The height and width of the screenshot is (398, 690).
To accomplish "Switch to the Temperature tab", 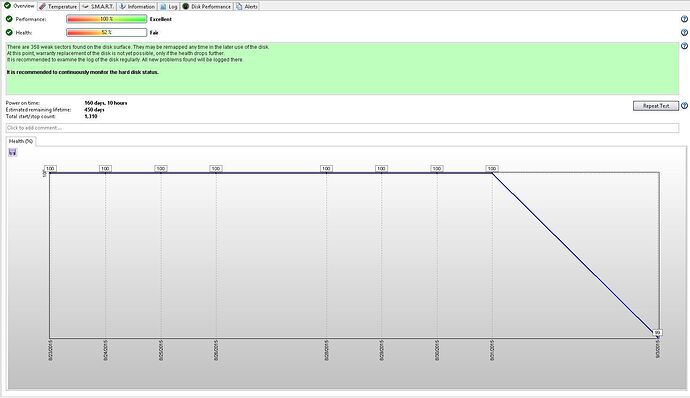I will 58,7.
